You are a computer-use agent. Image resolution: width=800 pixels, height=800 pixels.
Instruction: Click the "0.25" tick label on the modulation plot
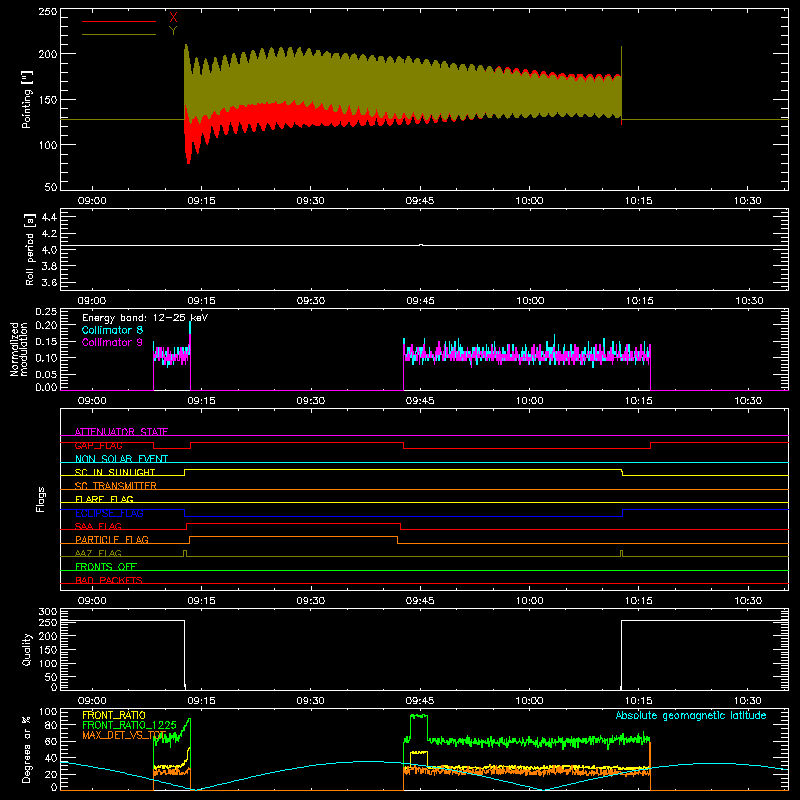pos(47,312)
